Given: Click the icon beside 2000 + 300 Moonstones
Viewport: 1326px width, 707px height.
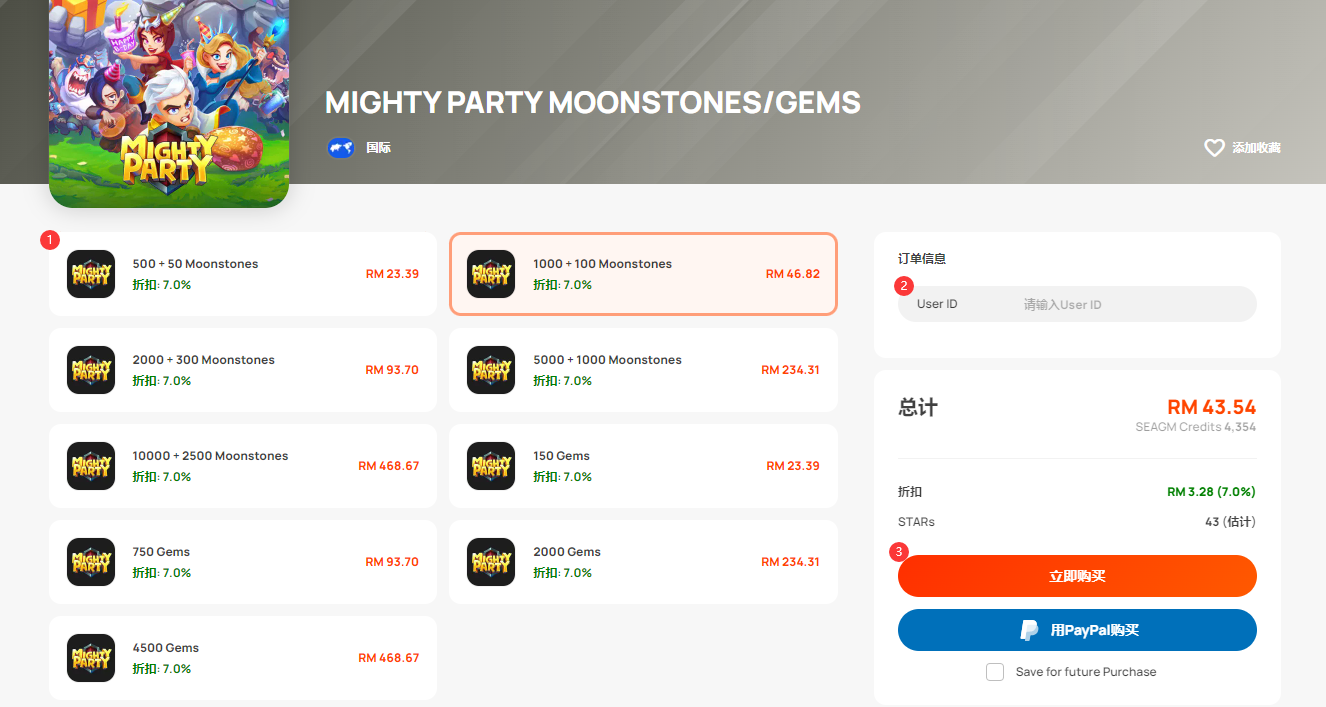Looking at the screenshot, I should click(91, 370).
